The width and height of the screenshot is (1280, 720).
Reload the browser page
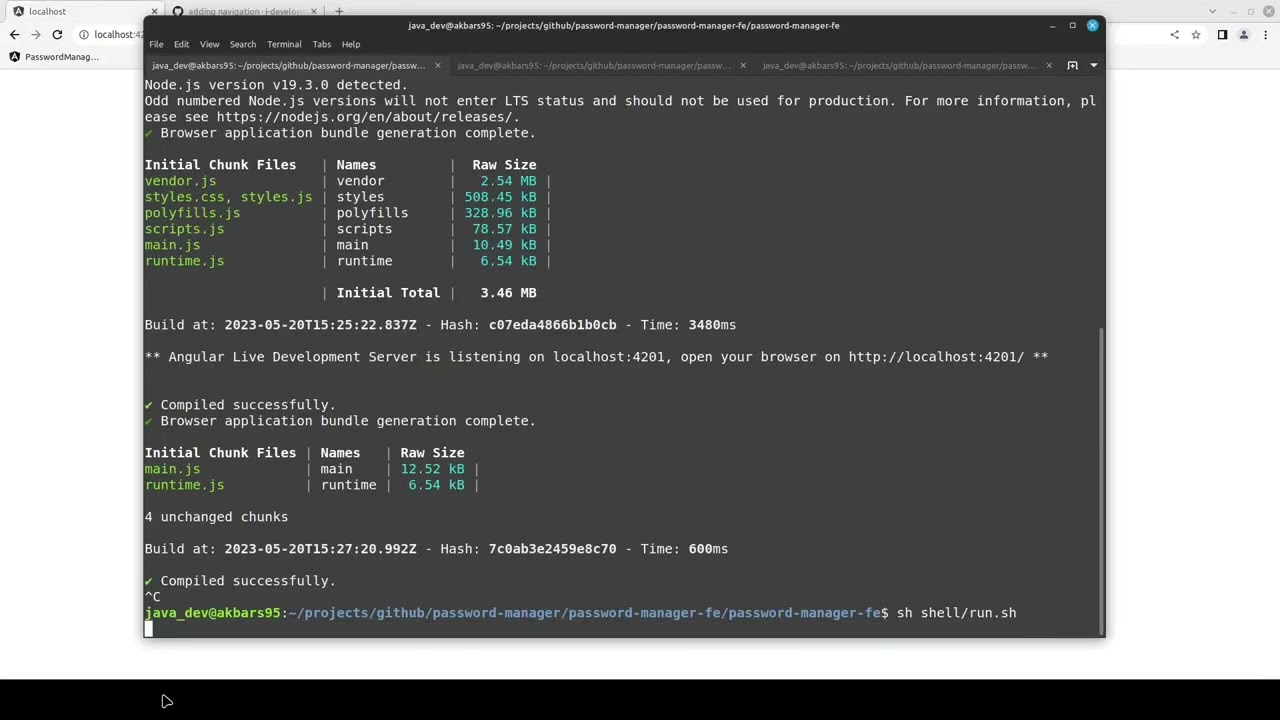coord(57,34)
